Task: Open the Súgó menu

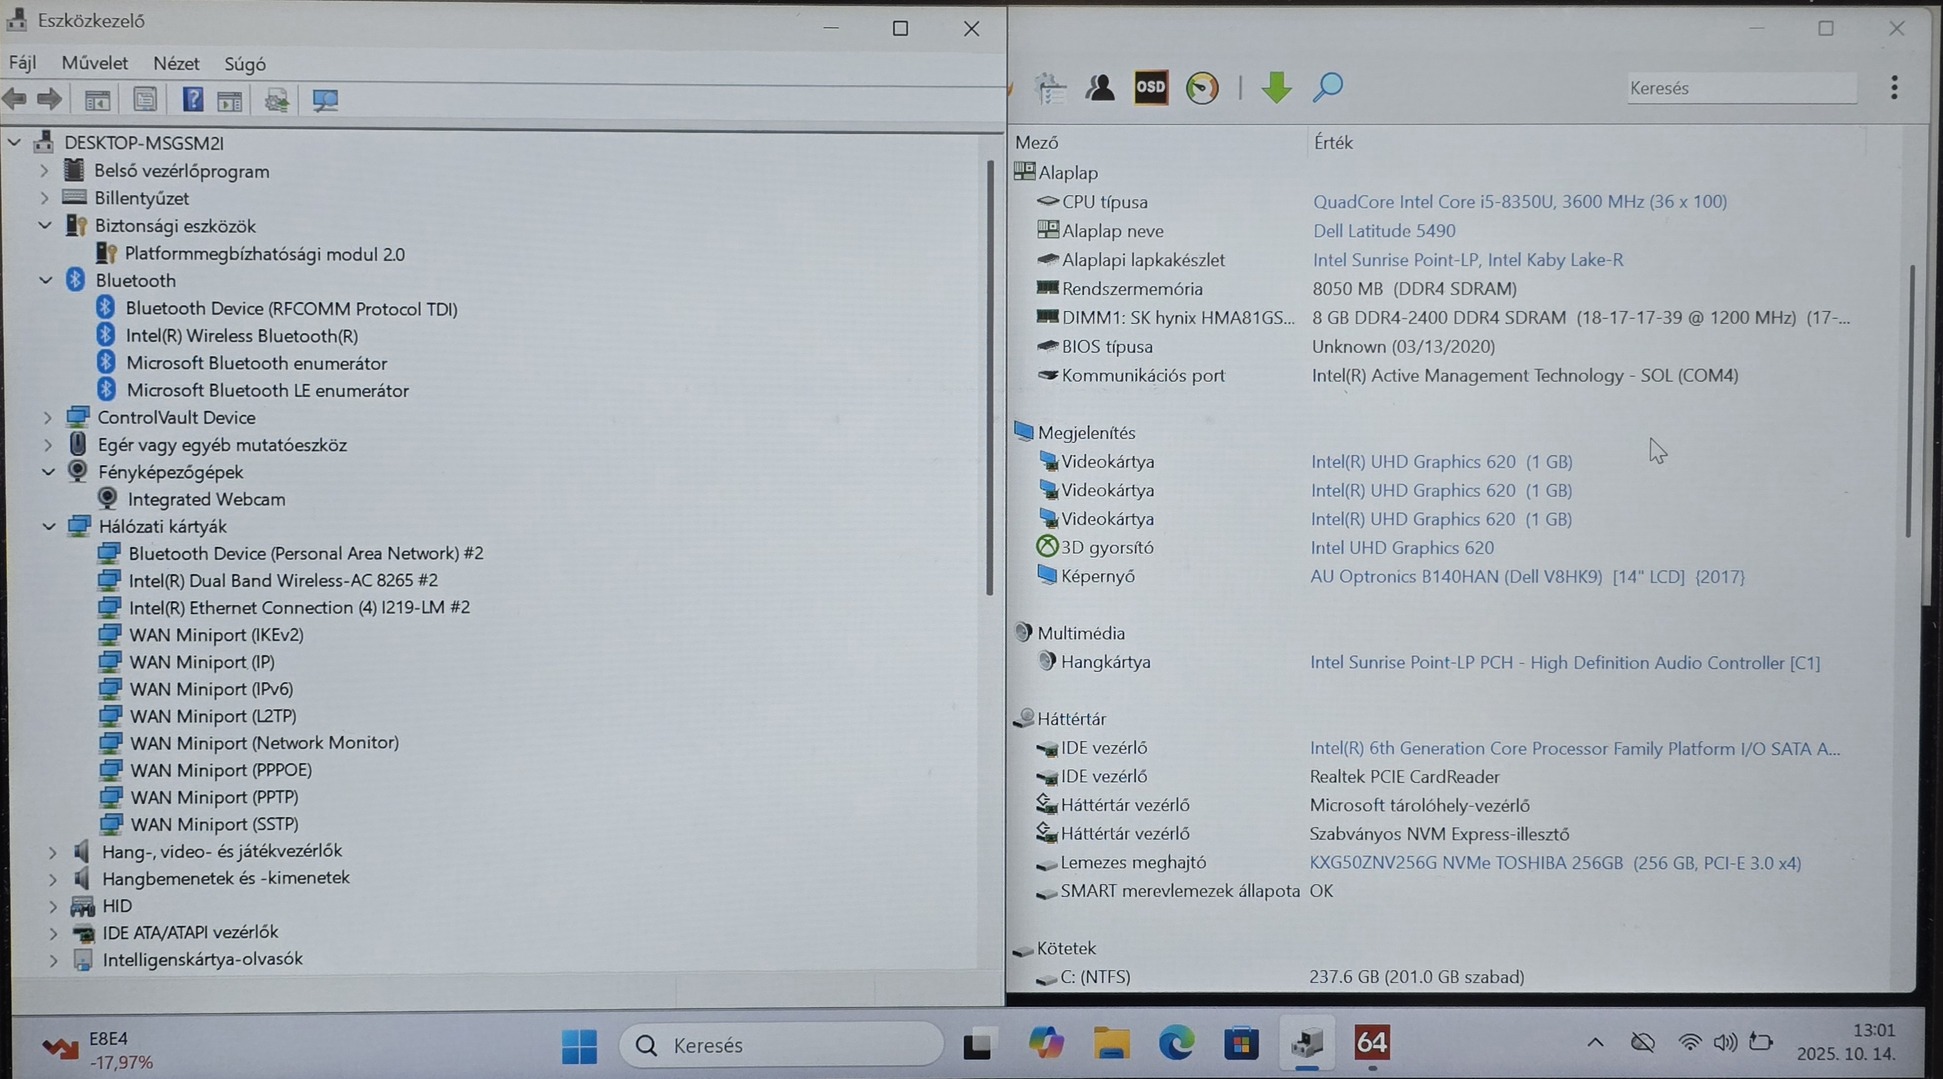Action: 245,64
